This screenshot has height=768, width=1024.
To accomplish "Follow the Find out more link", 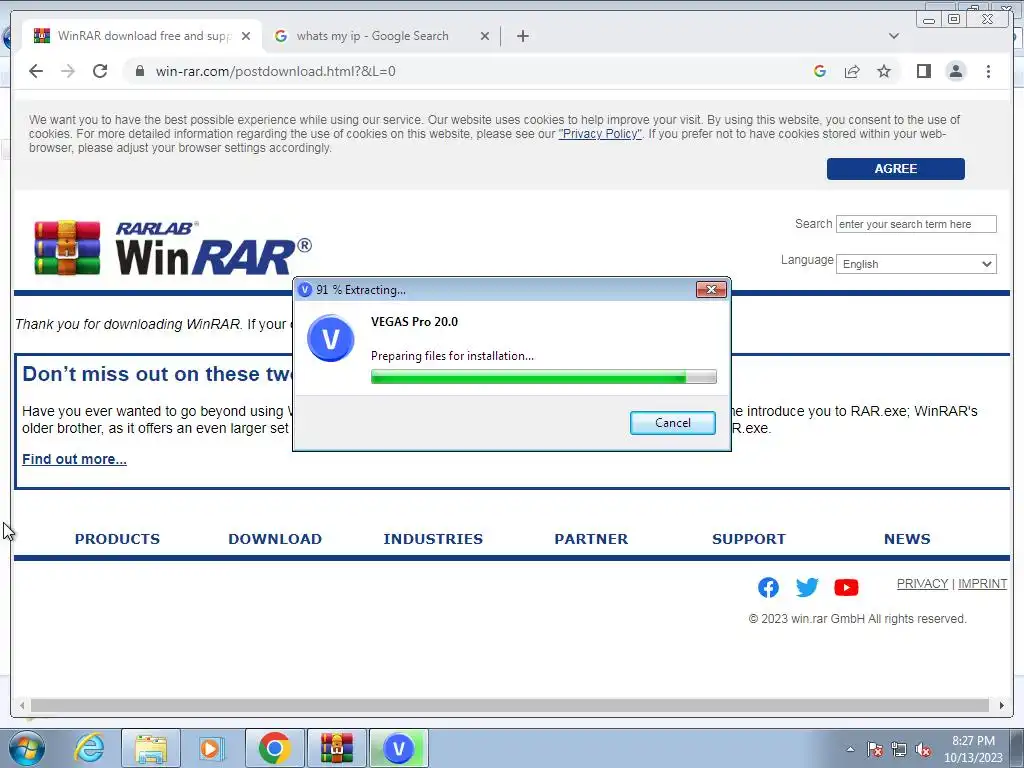I will pos(74,459).
